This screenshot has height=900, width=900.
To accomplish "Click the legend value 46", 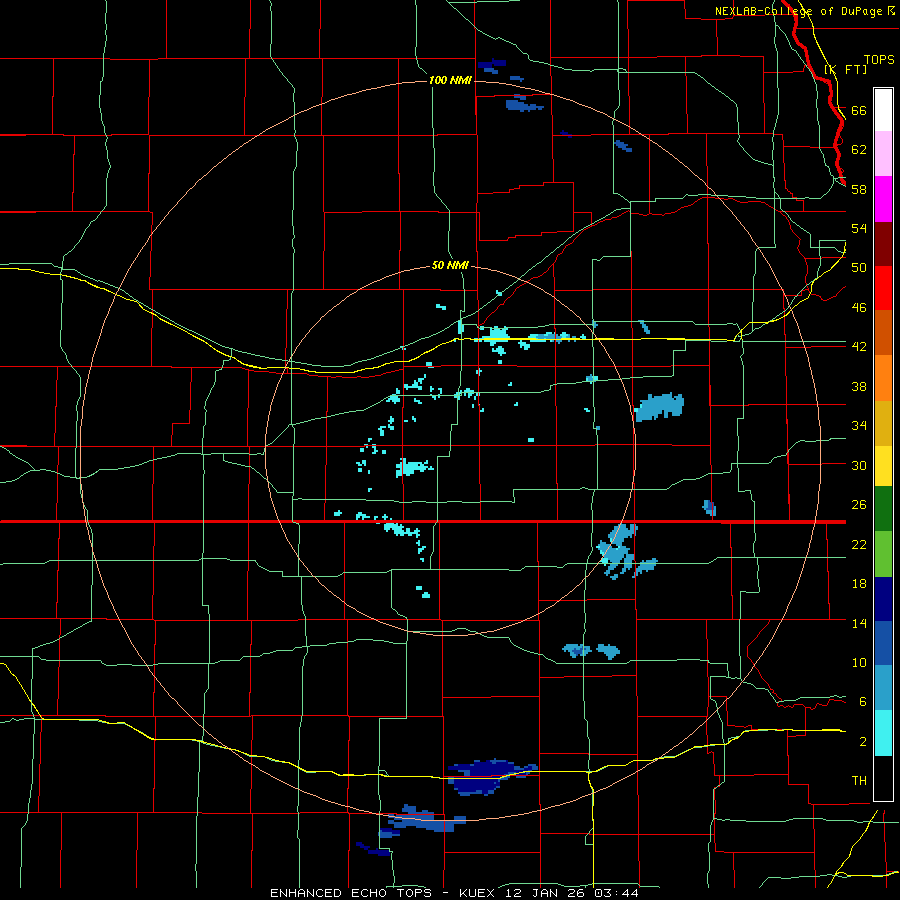I will click(x=859, y=307).
